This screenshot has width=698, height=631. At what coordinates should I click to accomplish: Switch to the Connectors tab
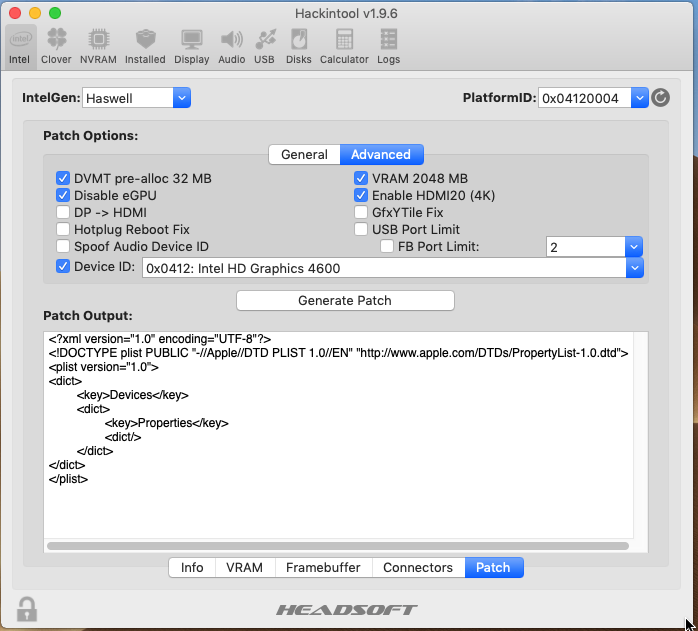tap(418, 567)
